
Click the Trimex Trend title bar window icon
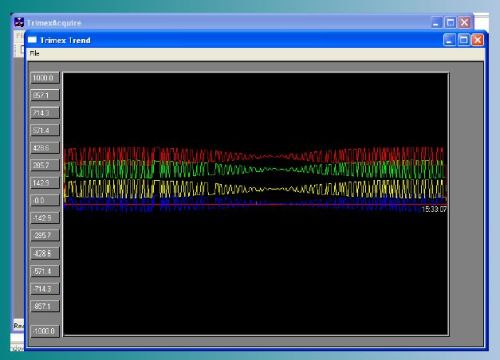pos(32,40)
